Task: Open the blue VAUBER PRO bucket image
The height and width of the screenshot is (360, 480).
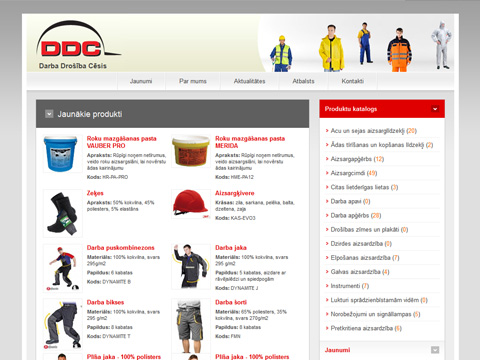Action: pyautogui.click(x=60, y=154)
